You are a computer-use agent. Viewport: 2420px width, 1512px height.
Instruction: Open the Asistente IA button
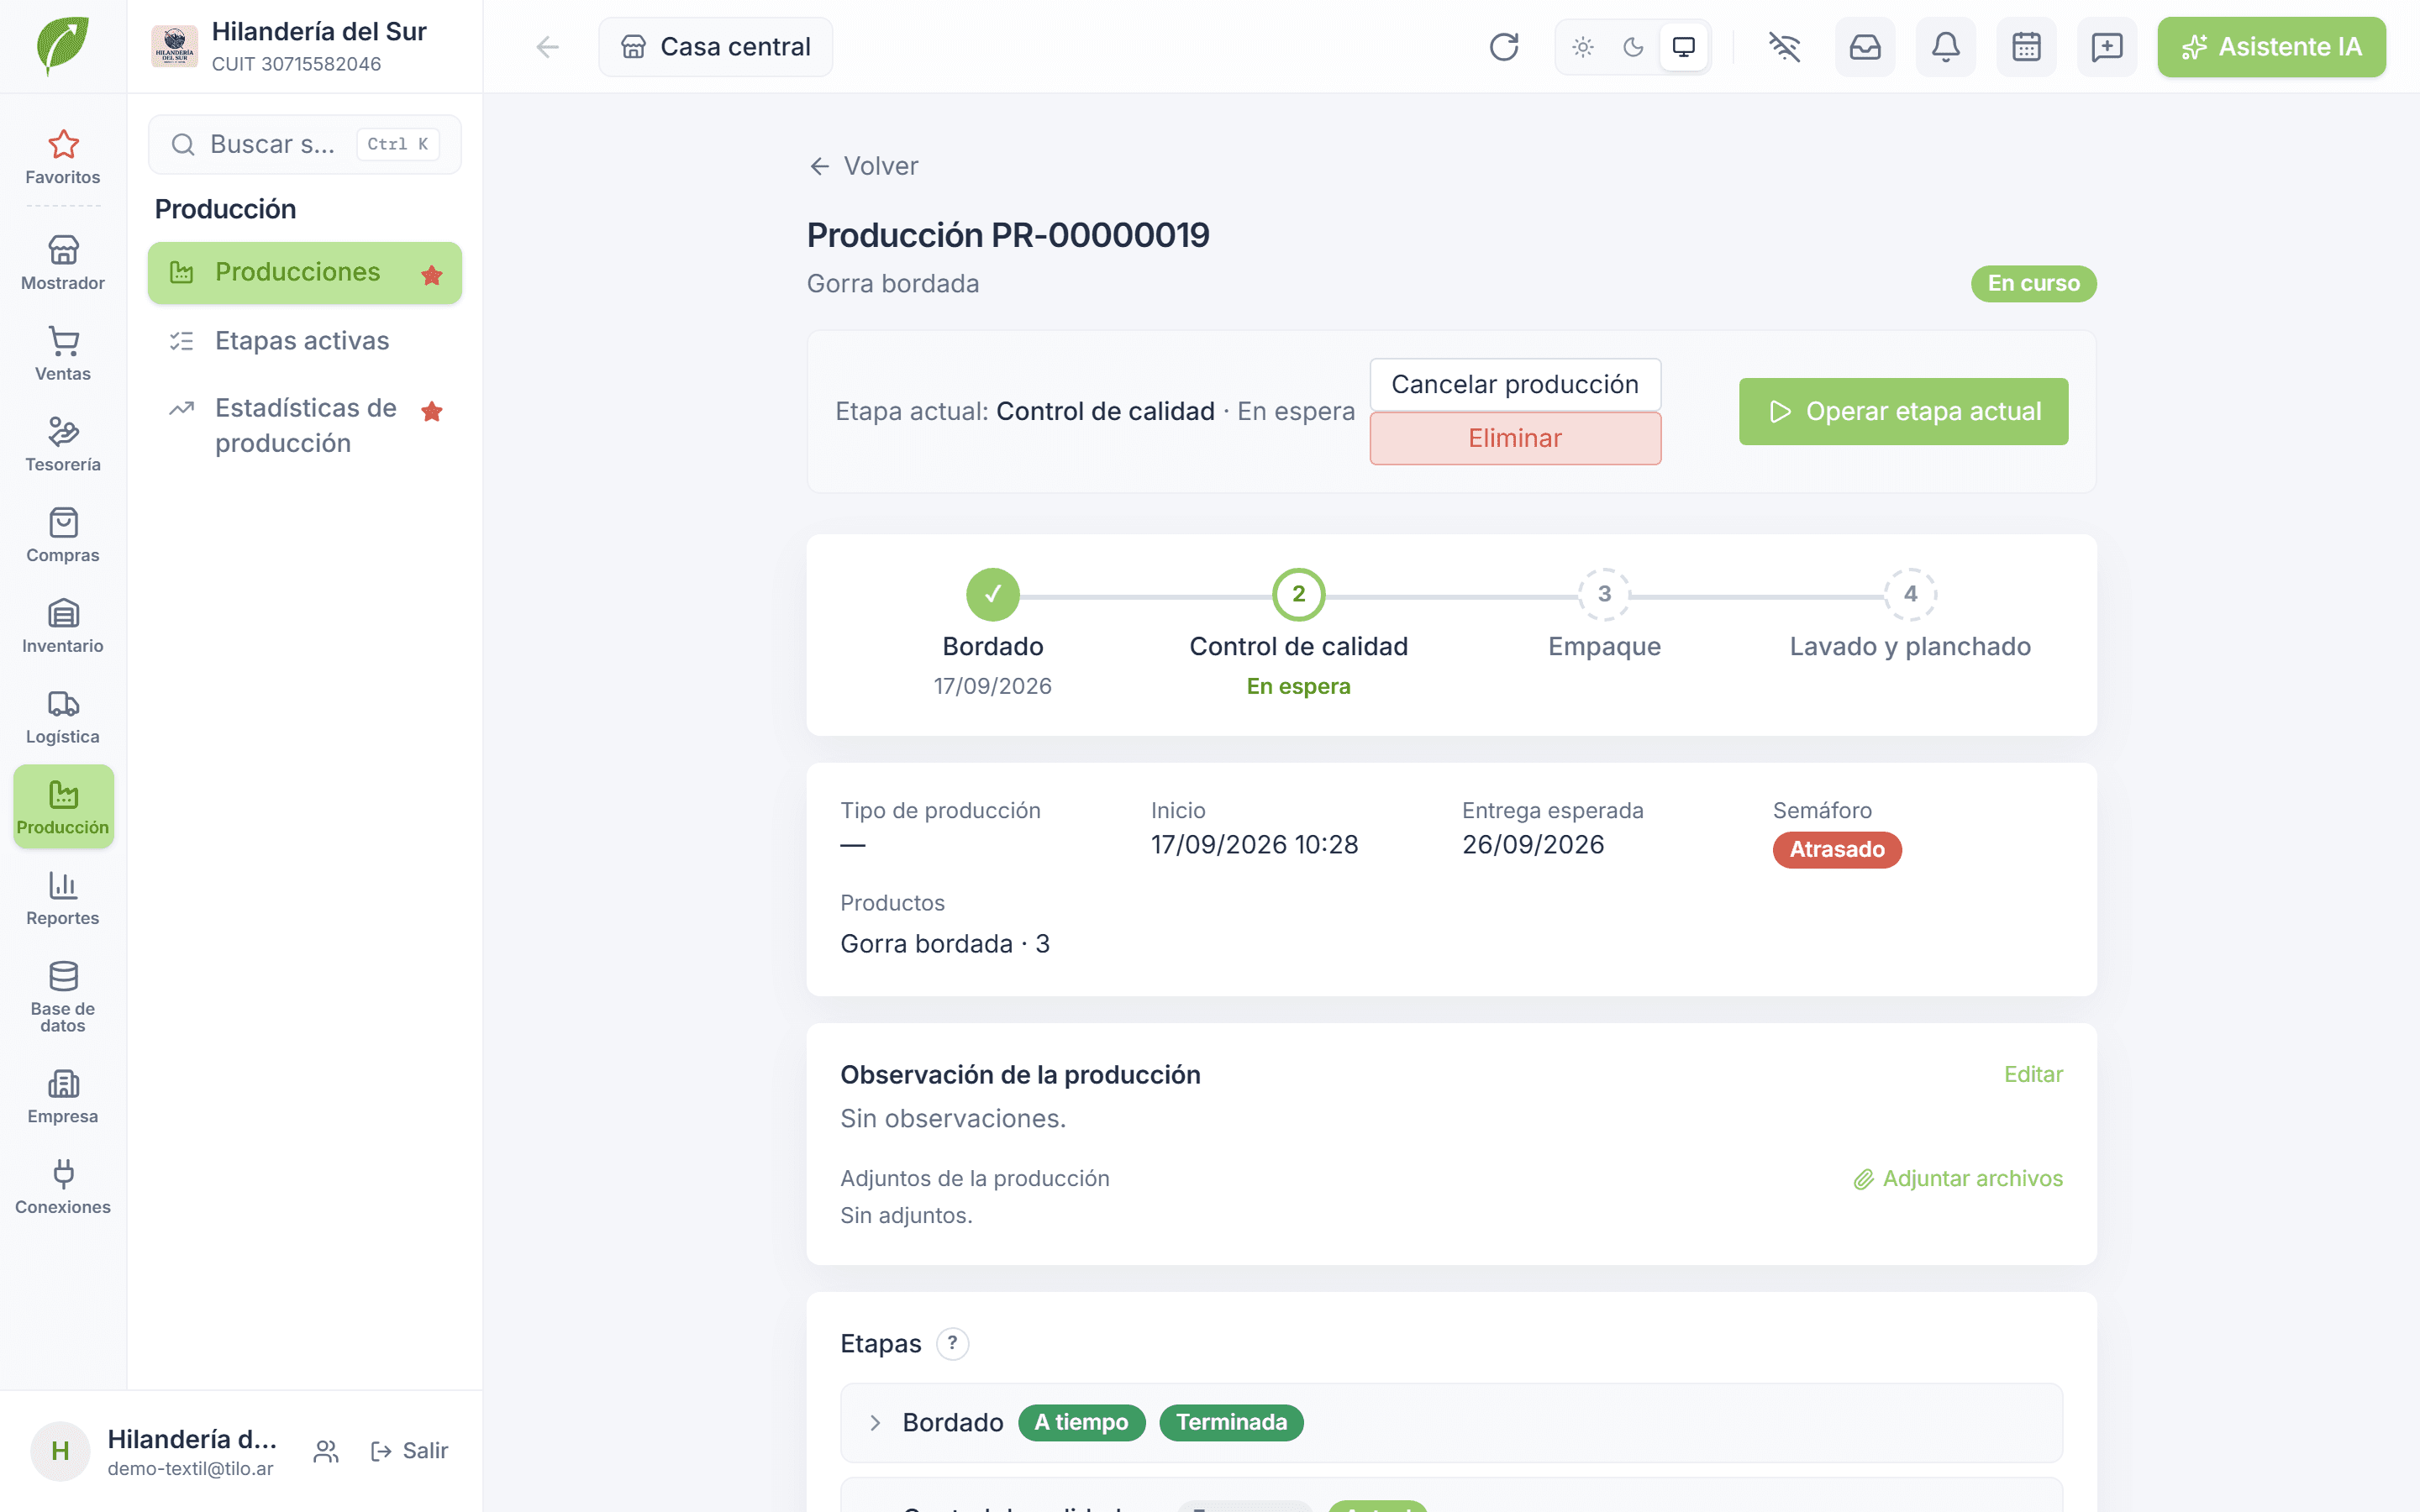[2271, 47]
